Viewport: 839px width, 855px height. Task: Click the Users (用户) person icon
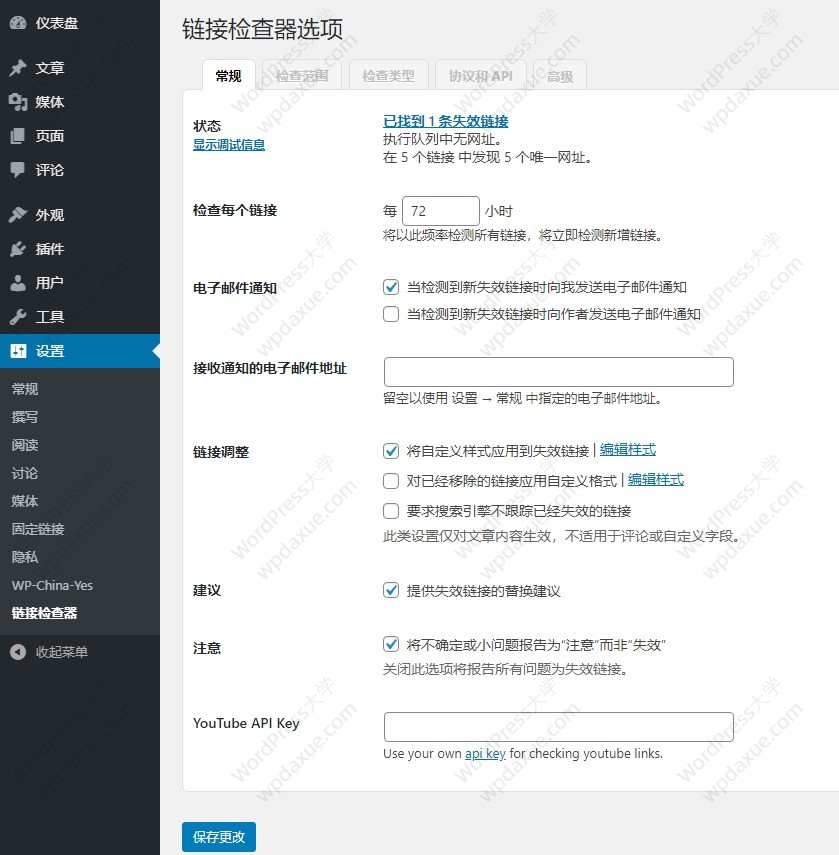[x=18, y=283]
